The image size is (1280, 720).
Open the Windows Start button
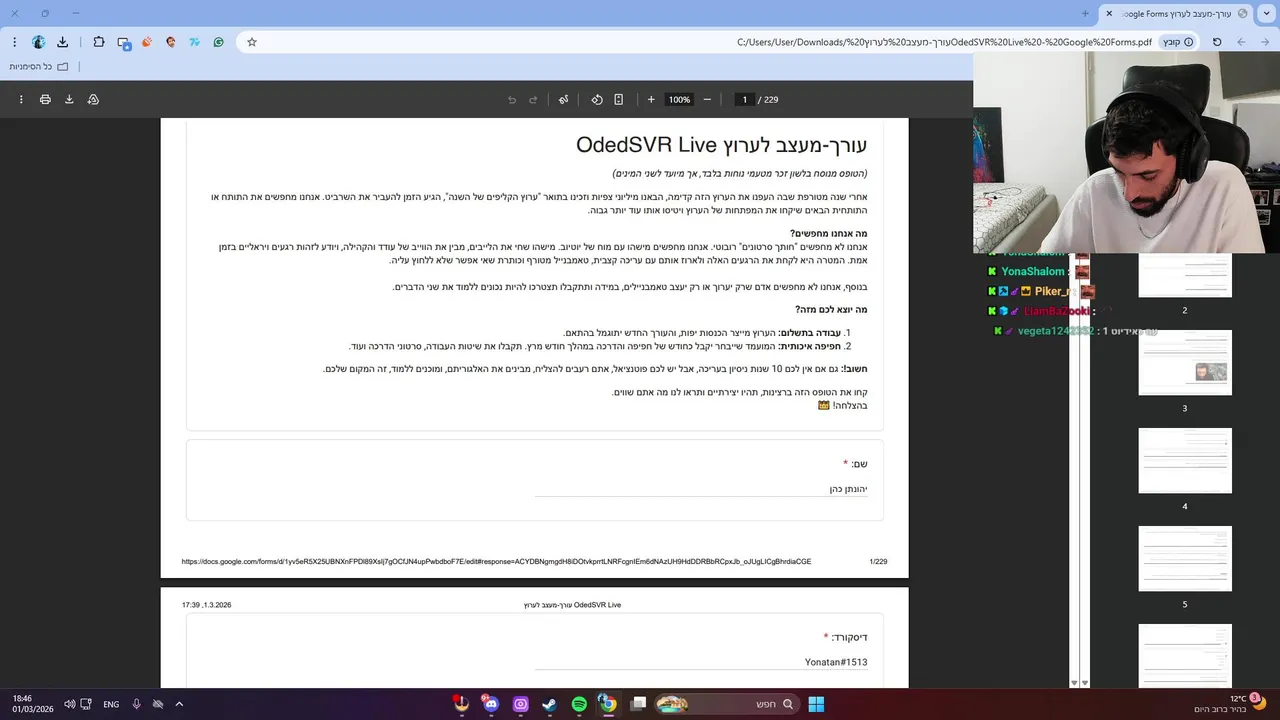(x=816, y=704)
